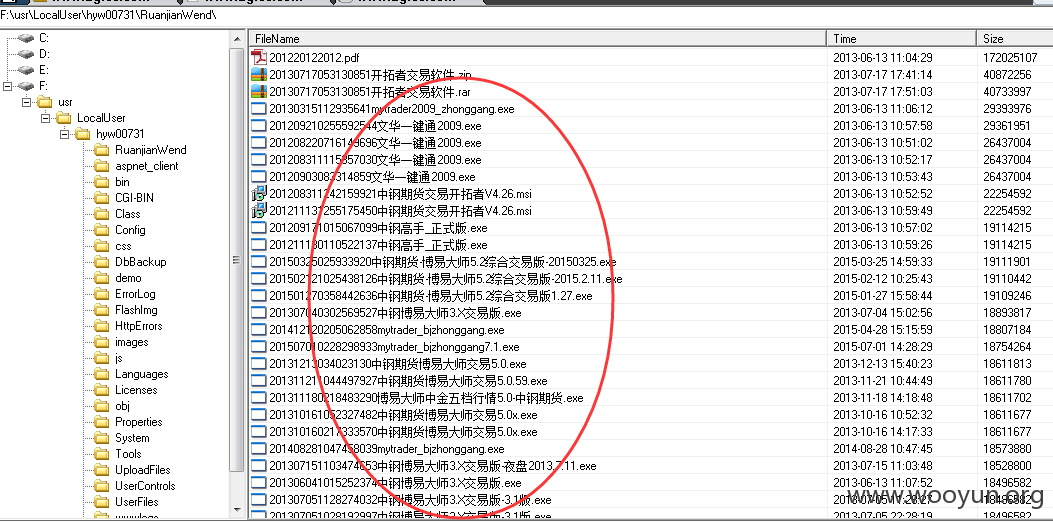
Task: Select the UploadFiles folder icon
Action: pyautogui.click(x=101, y=470)
